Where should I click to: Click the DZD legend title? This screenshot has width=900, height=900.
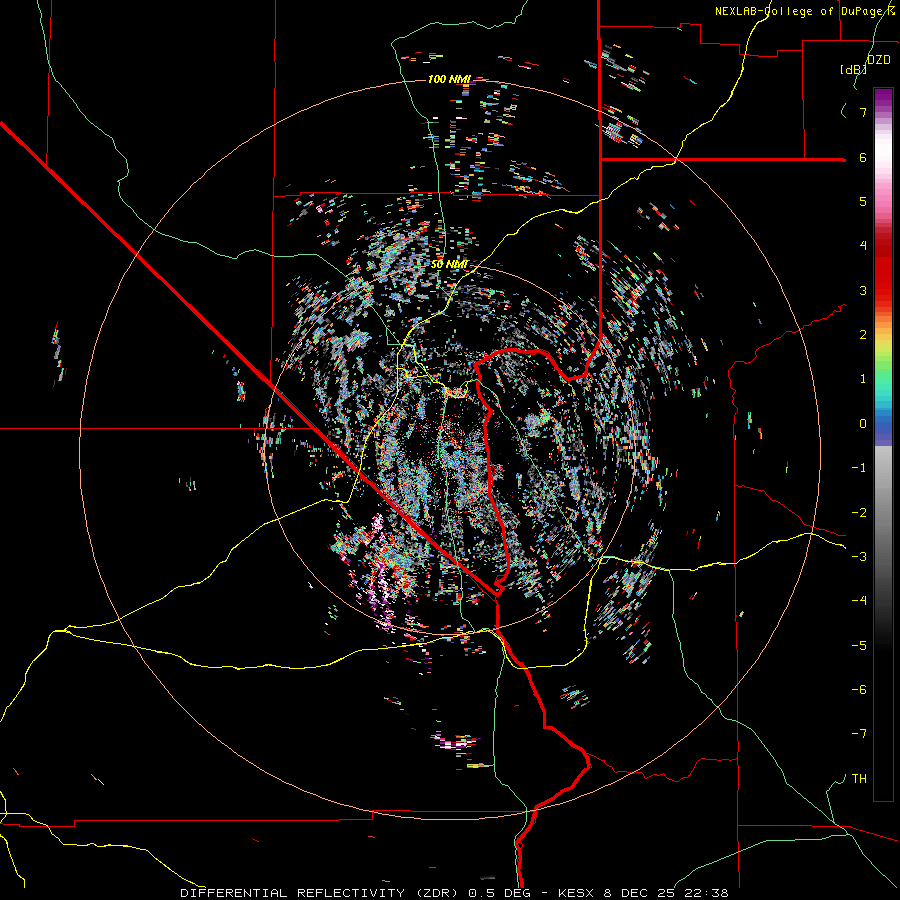(878, 60)
